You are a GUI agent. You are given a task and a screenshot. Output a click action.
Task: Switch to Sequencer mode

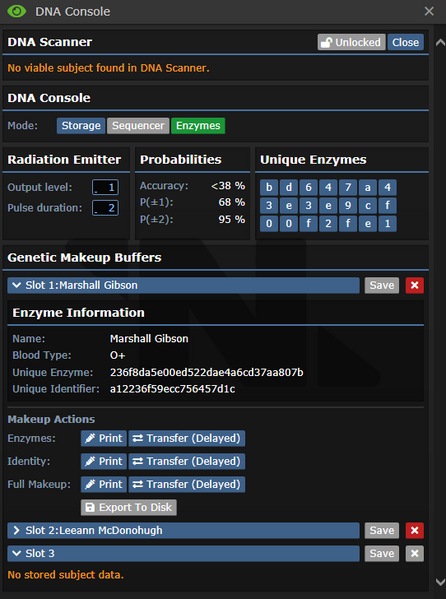[138, 126]
